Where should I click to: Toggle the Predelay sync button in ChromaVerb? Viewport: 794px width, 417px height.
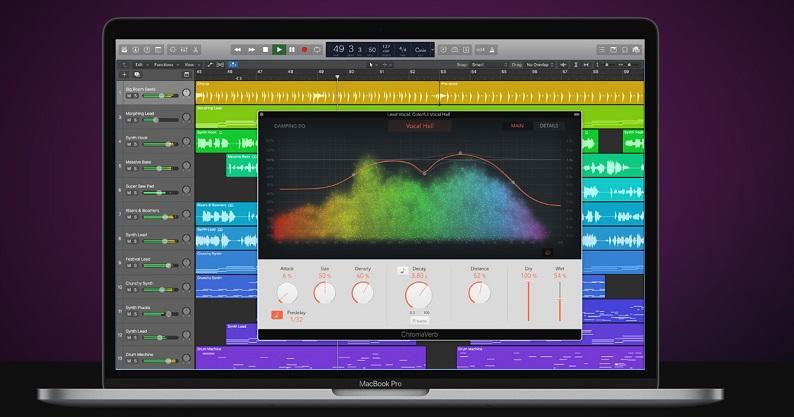pos(276,315)
